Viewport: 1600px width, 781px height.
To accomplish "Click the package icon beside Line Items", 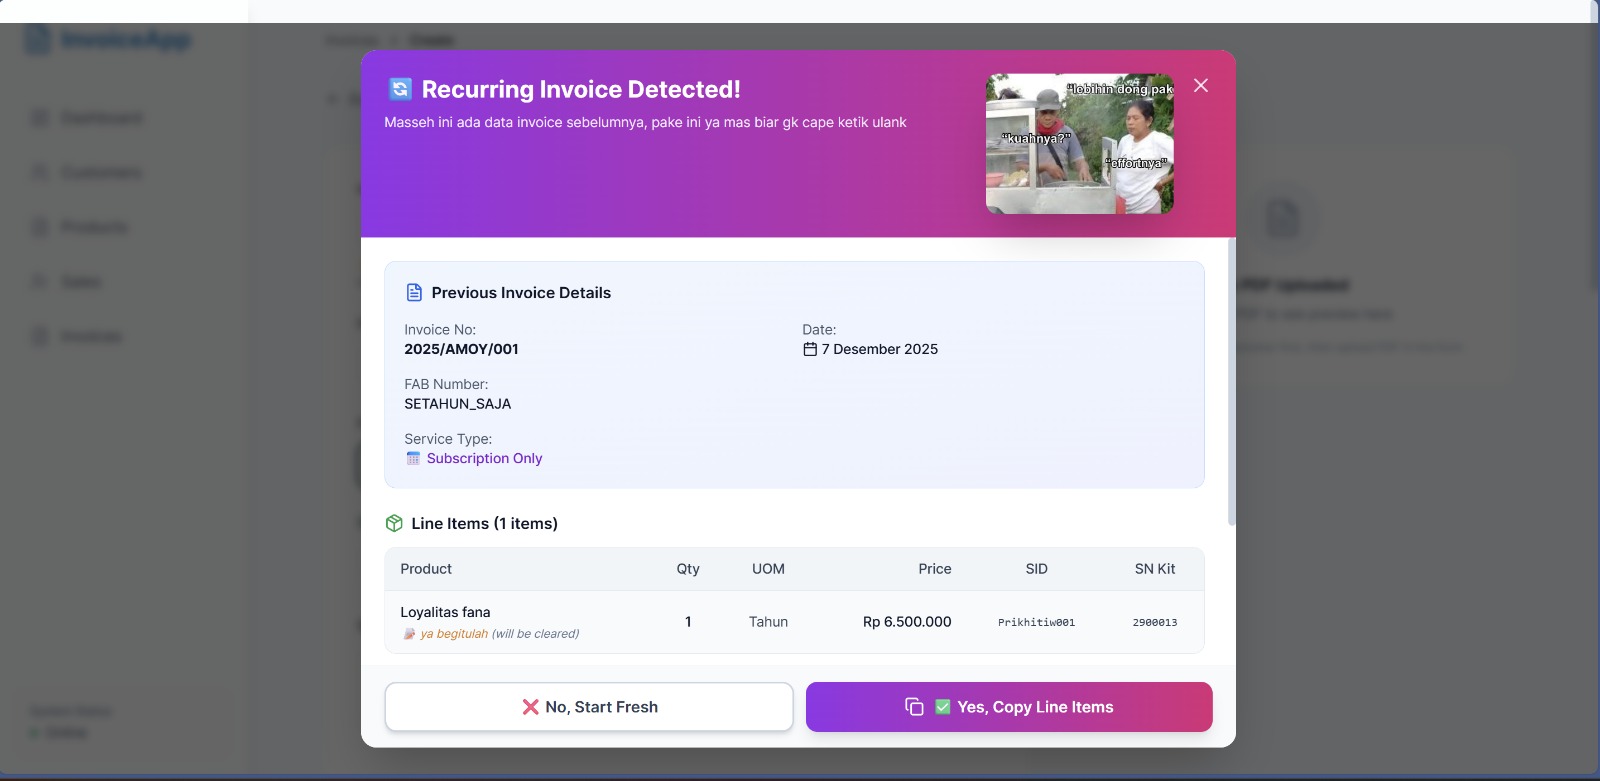I will (x=394, y=523).
